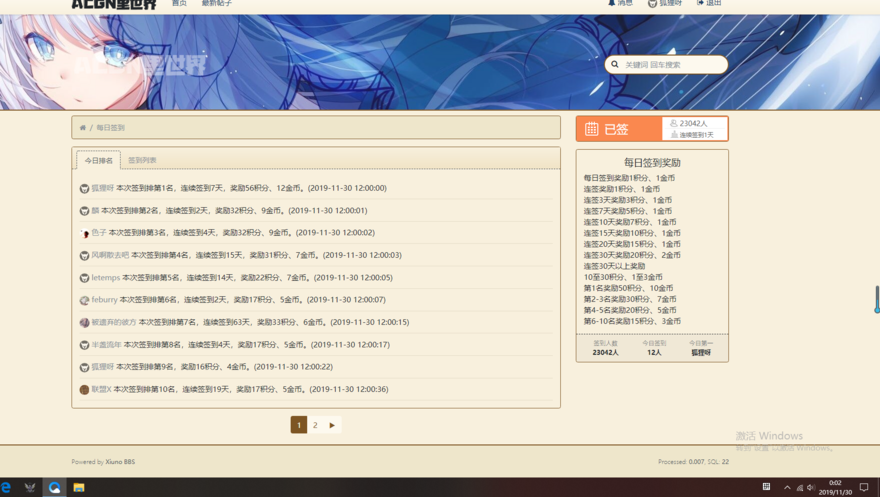Open 消息 notifications bell in header

pyautogui.click(x=620, y=3)
